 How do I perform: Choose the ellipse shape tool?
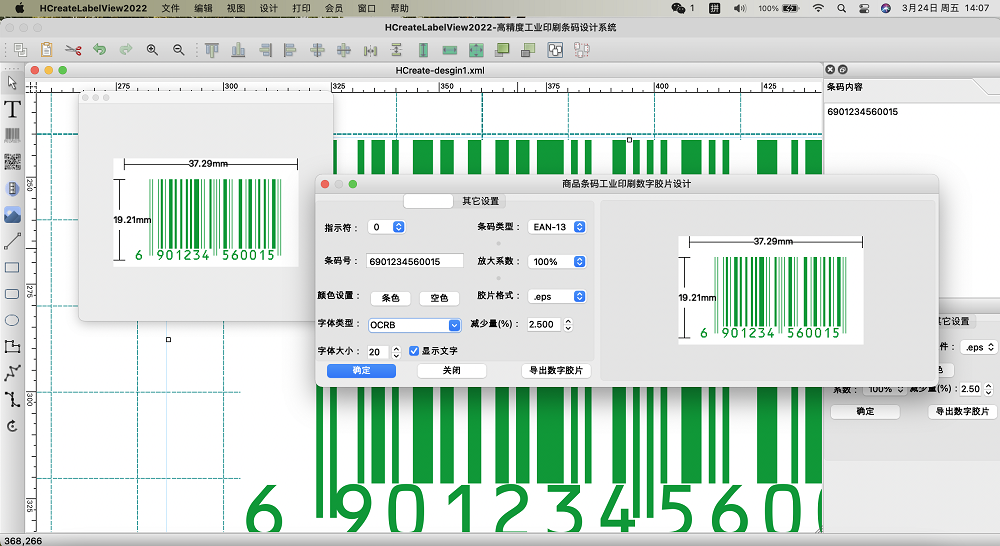(12, 320)
